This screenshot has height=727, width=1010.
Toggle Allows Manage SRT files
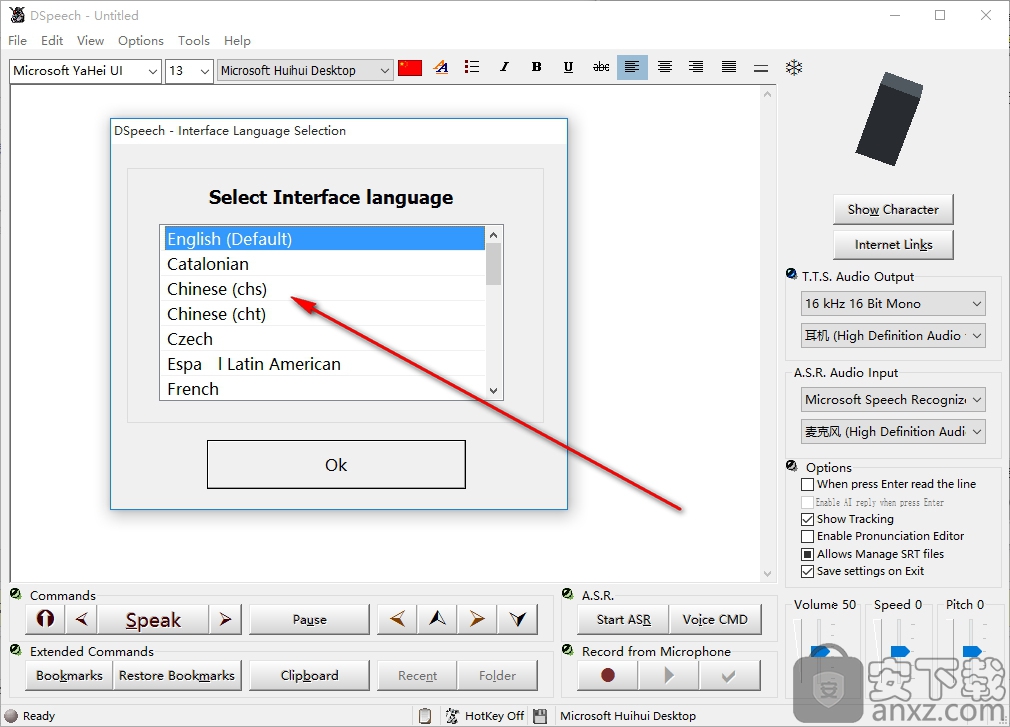pyautogui.click(x=807, y=554)
